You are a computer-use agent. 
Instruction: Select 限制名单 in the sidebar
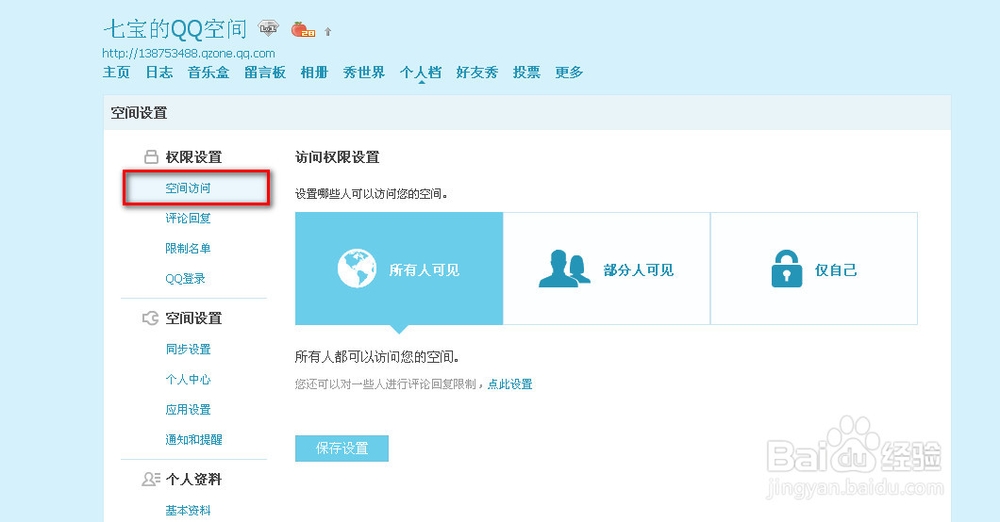click(188, 248)
